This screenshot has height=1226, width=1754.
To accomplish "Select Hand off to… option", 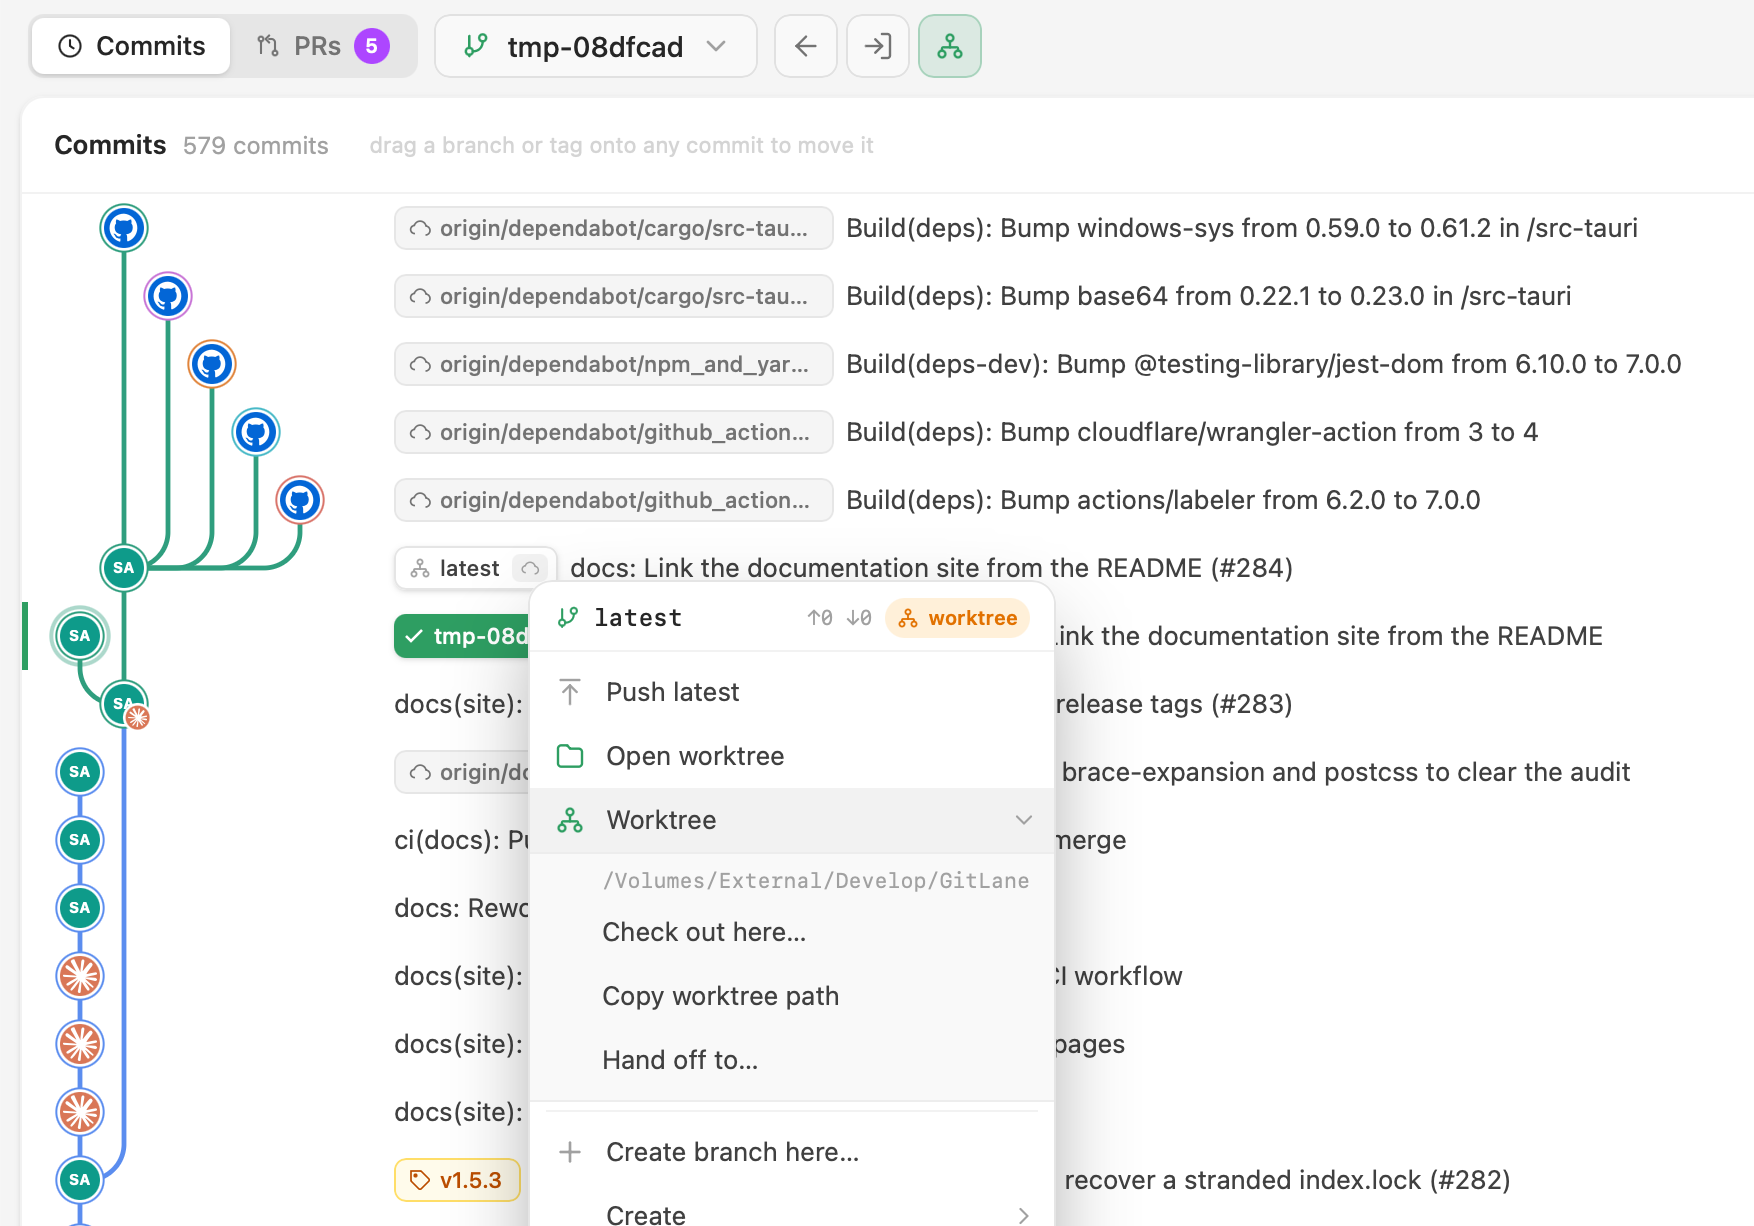I will pyautogui.click(x=791, y=1060).
